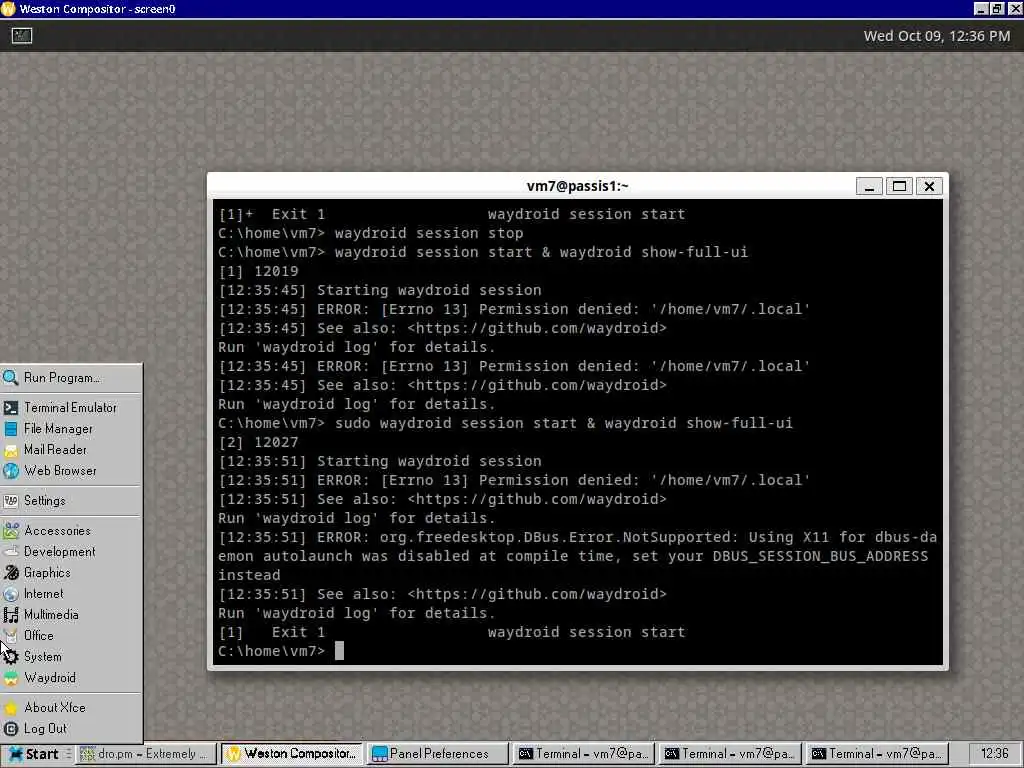Open Mail Reader menu entry
The width and height of the screenshot is (1024, 768).
[x=71, y=449]
